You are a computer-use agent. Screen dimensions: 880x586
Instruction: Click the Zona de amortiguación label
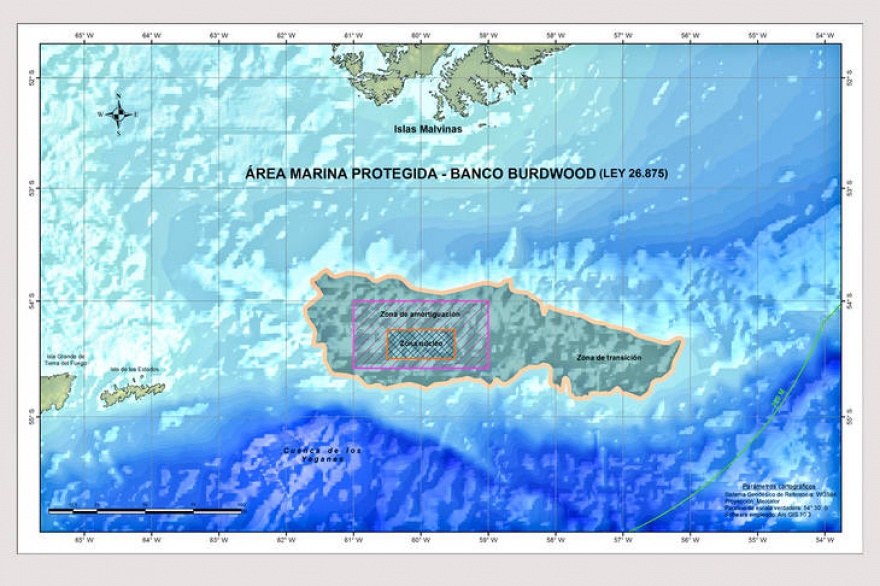click(x=420, y=314)
